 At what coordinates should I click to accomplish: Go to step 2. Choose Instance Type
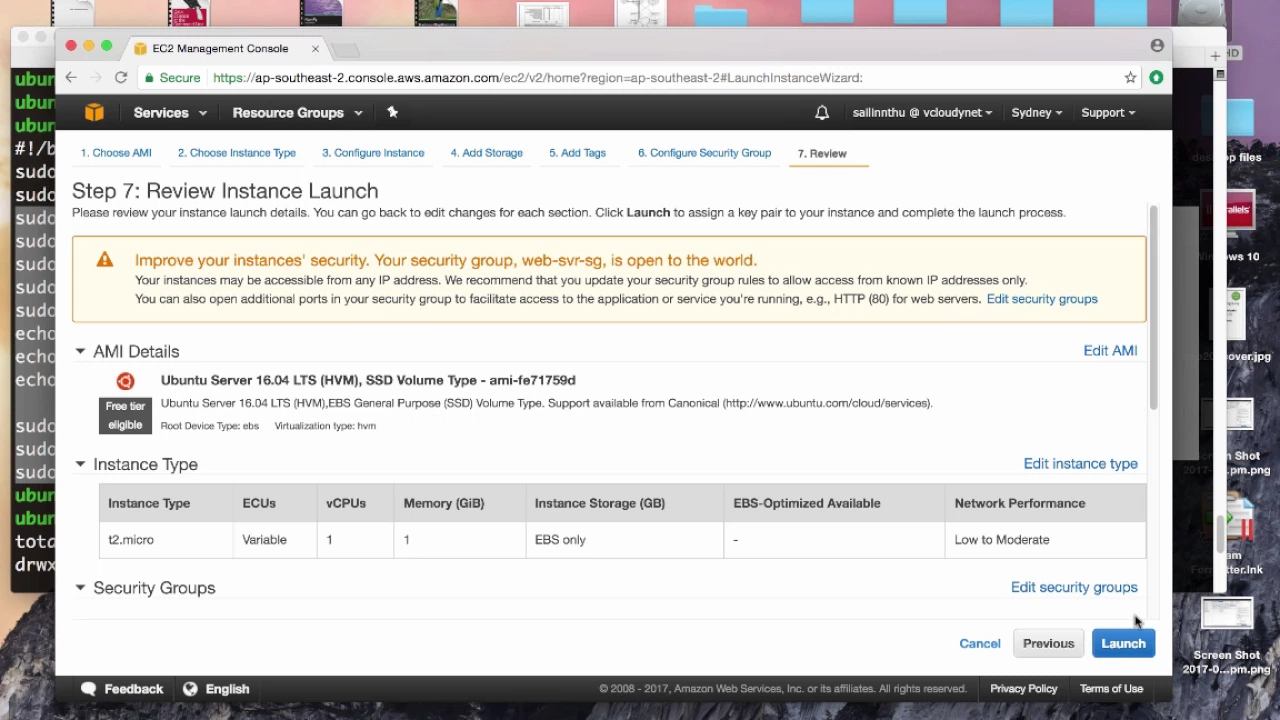pos(237,153)
